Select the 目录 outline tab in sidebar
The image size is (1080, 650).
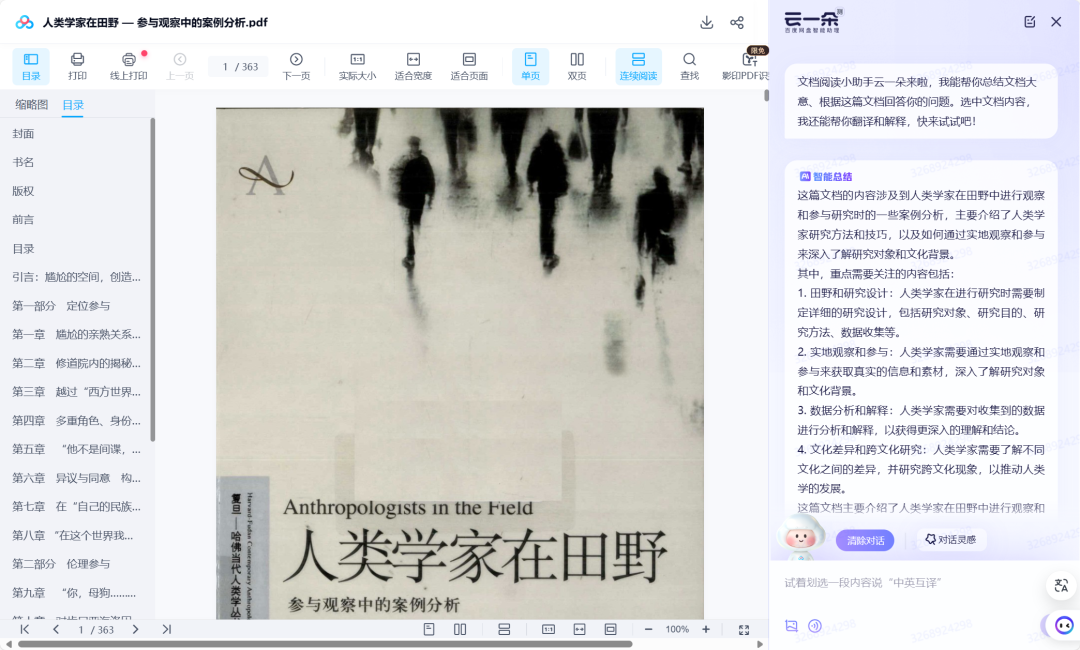pyautogui.click(x=73, y=105)
